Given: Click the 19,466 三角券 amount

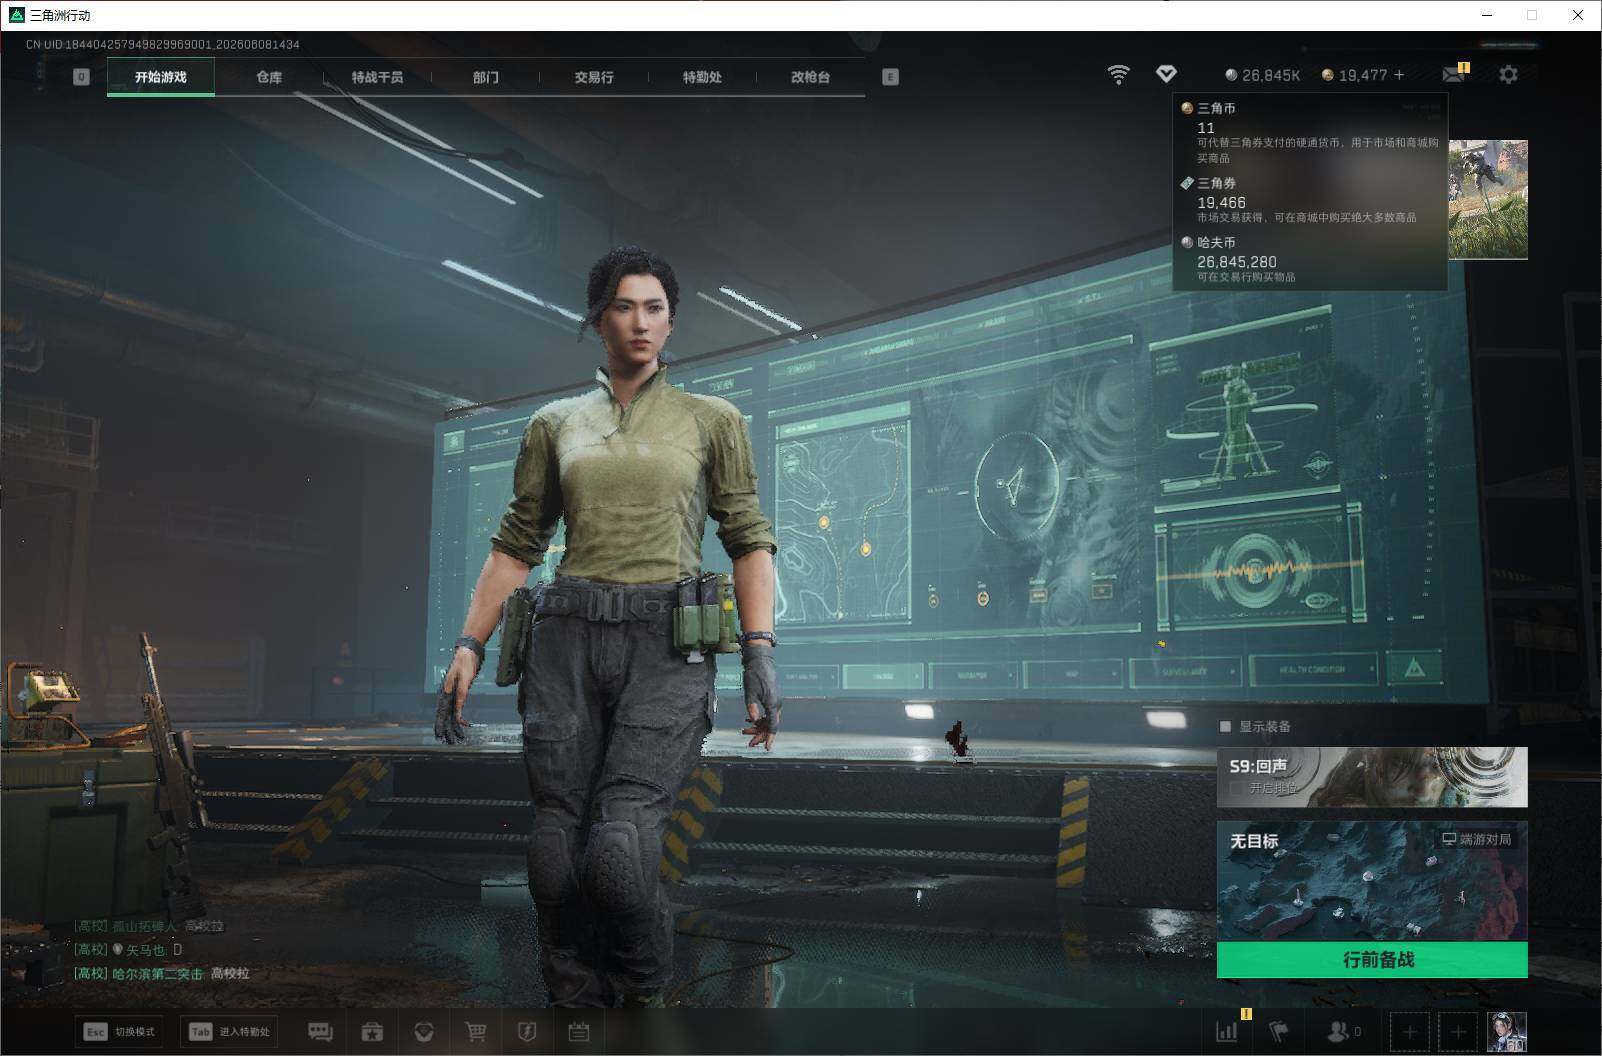Looking at the screenshot, I should click(x=1221, y=202).
